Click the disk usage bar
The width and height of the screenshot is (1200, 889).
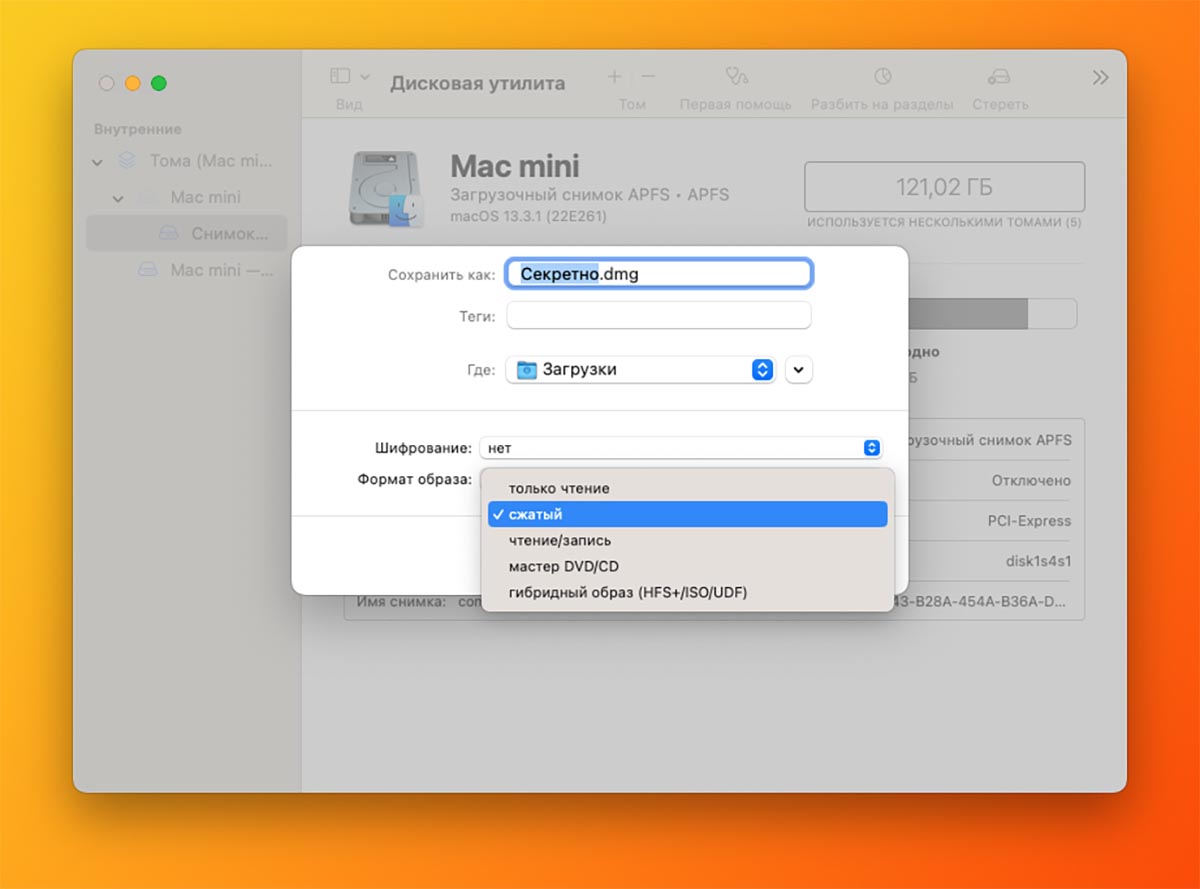click(x=992, y=313)
